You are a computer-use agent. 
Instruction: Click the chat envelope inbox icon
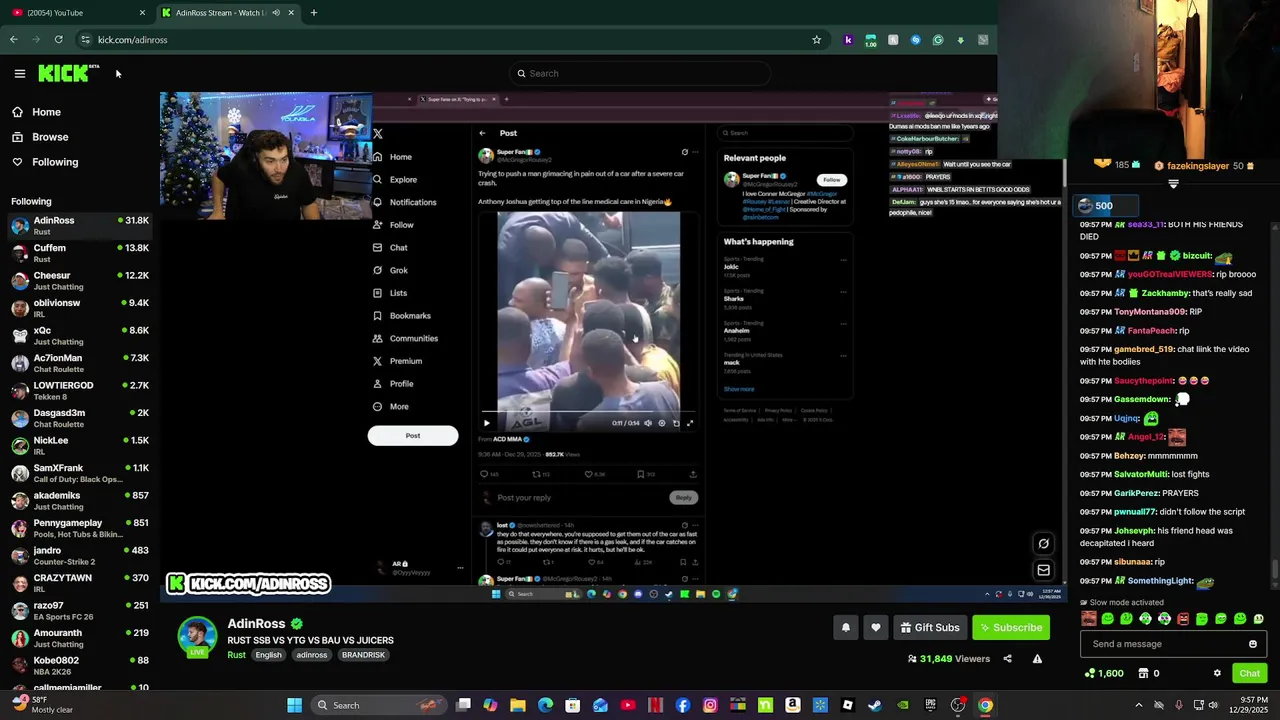click(x=1043, y=570)
